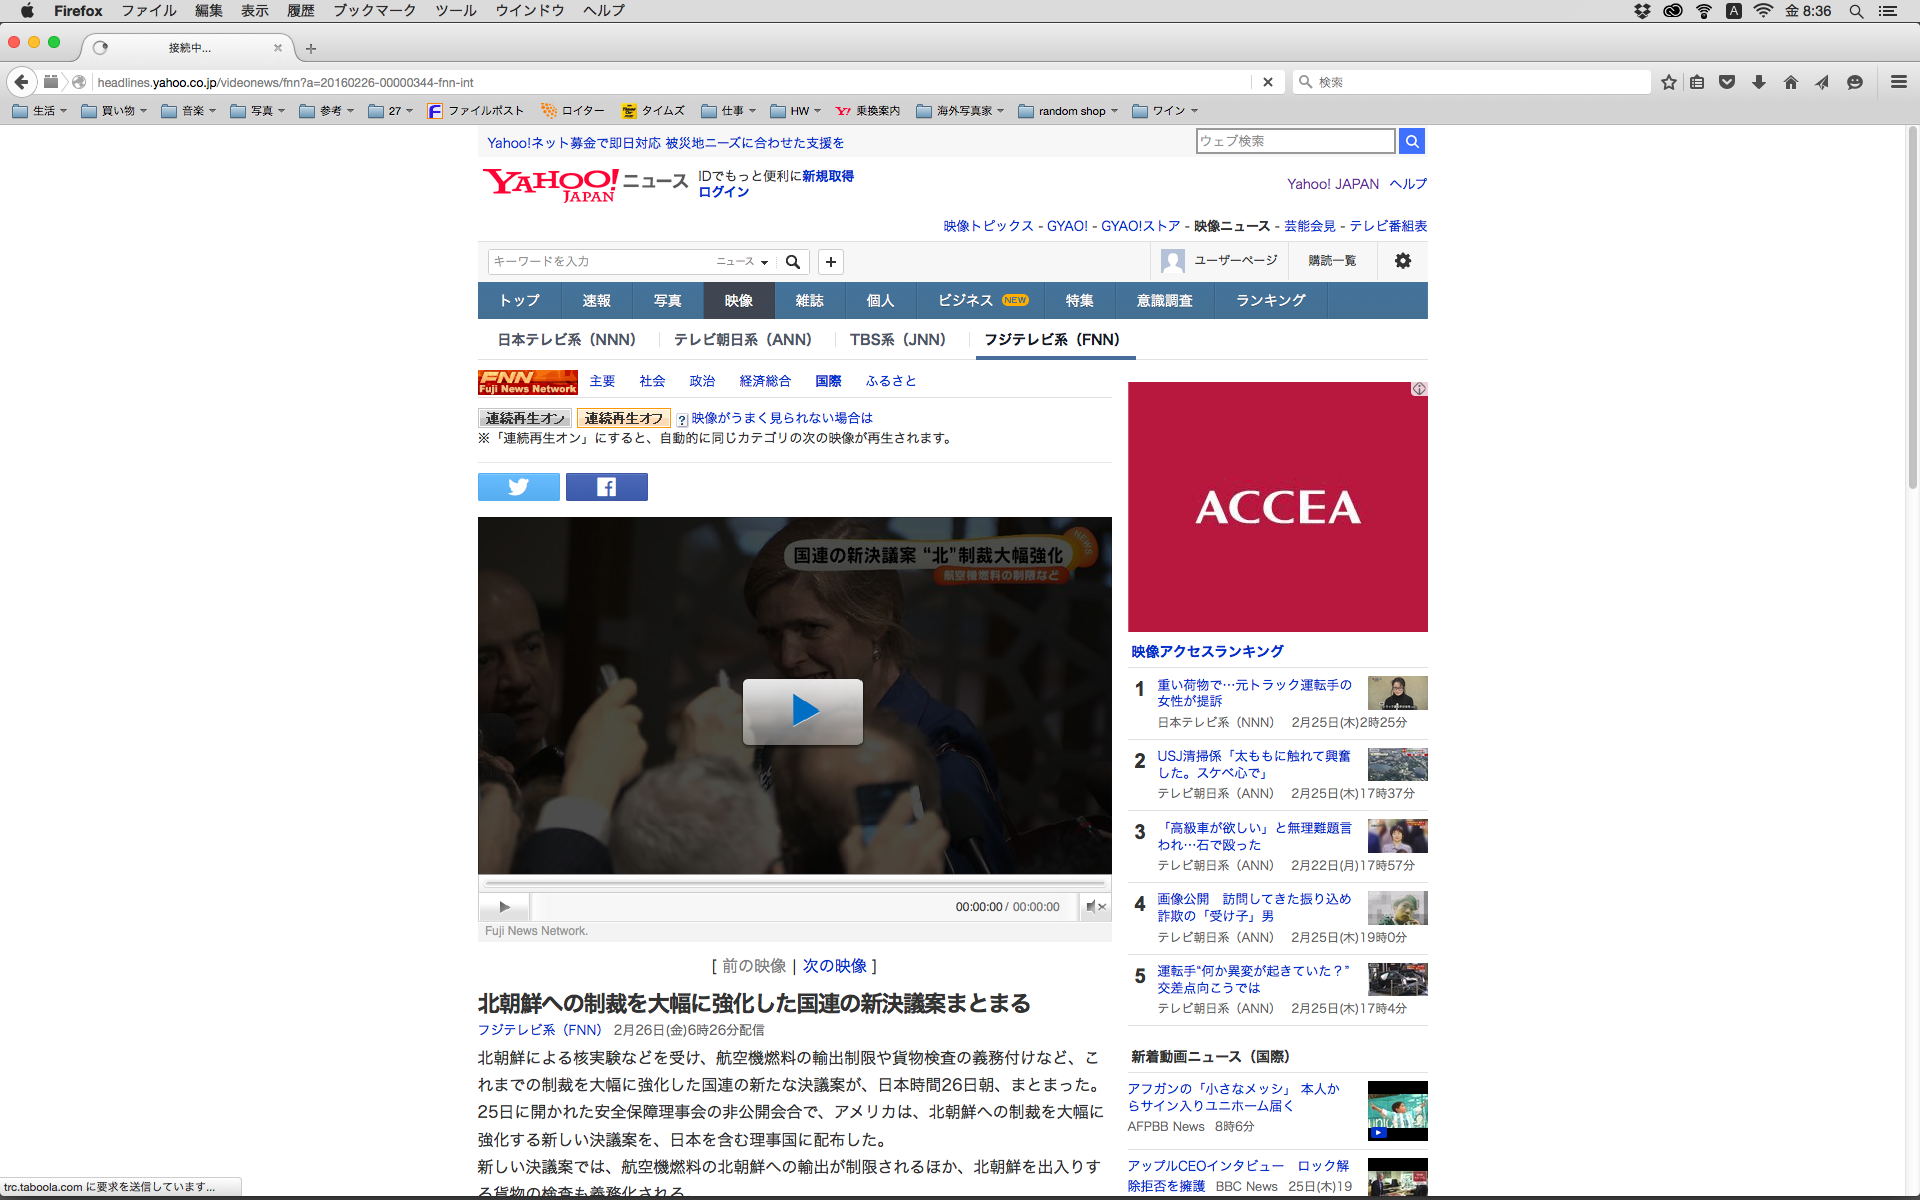The image size is (1920, 1200).
Task: Click the Firefox bookmark star icon
Action: pos(1668,82)
